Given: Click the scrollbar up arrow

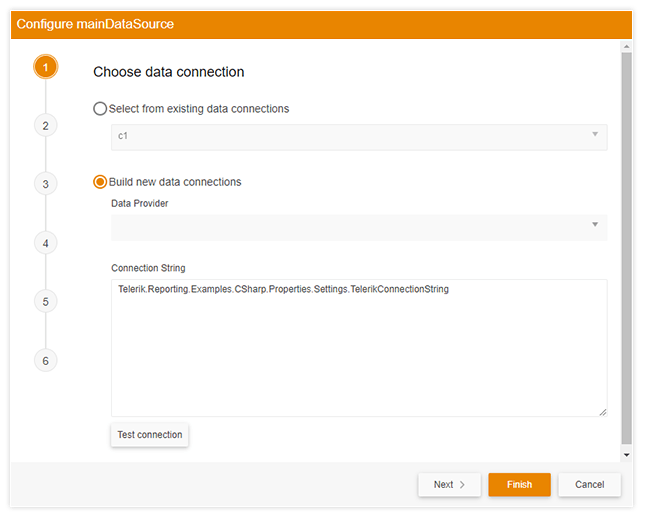Looking at the screenshot, I should point(627,47).
